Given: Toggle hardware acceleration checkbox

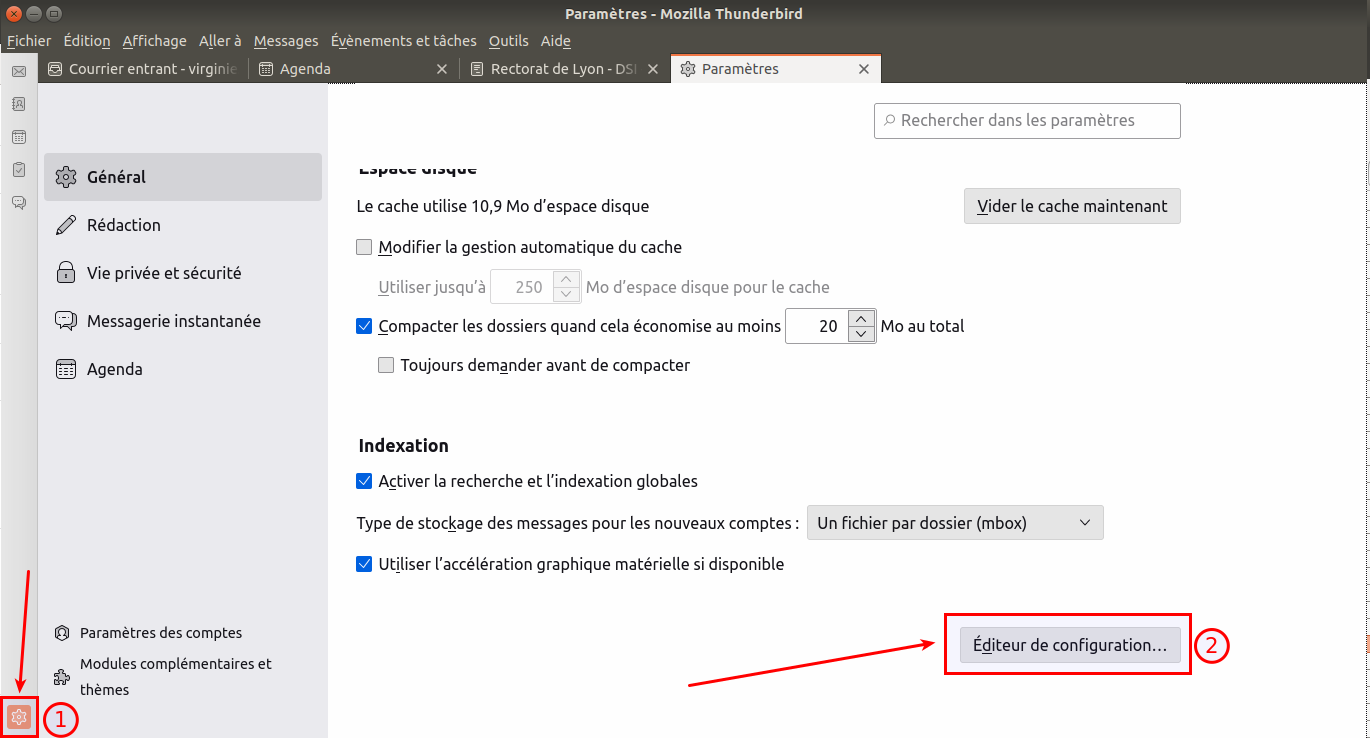Looking at the screenshot, I should click(x=364, y=564).
